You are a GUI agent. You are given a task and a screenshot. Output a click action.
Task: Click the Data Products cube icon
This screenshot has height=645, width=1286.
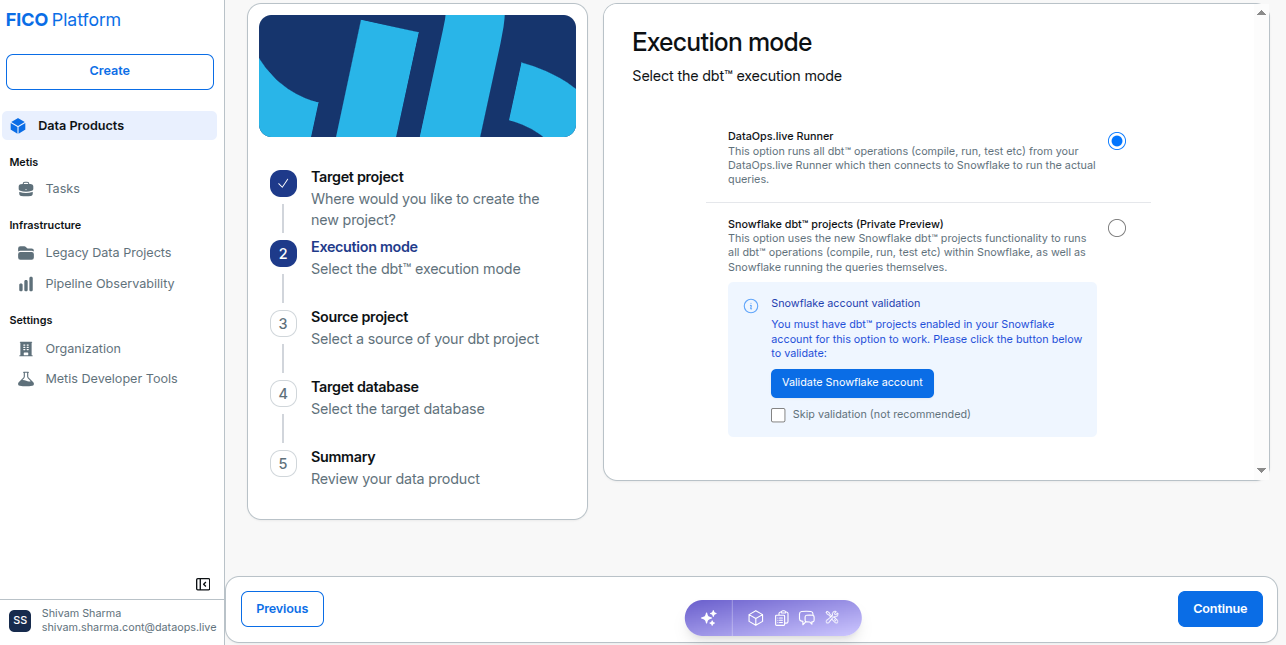coord(18,126)
